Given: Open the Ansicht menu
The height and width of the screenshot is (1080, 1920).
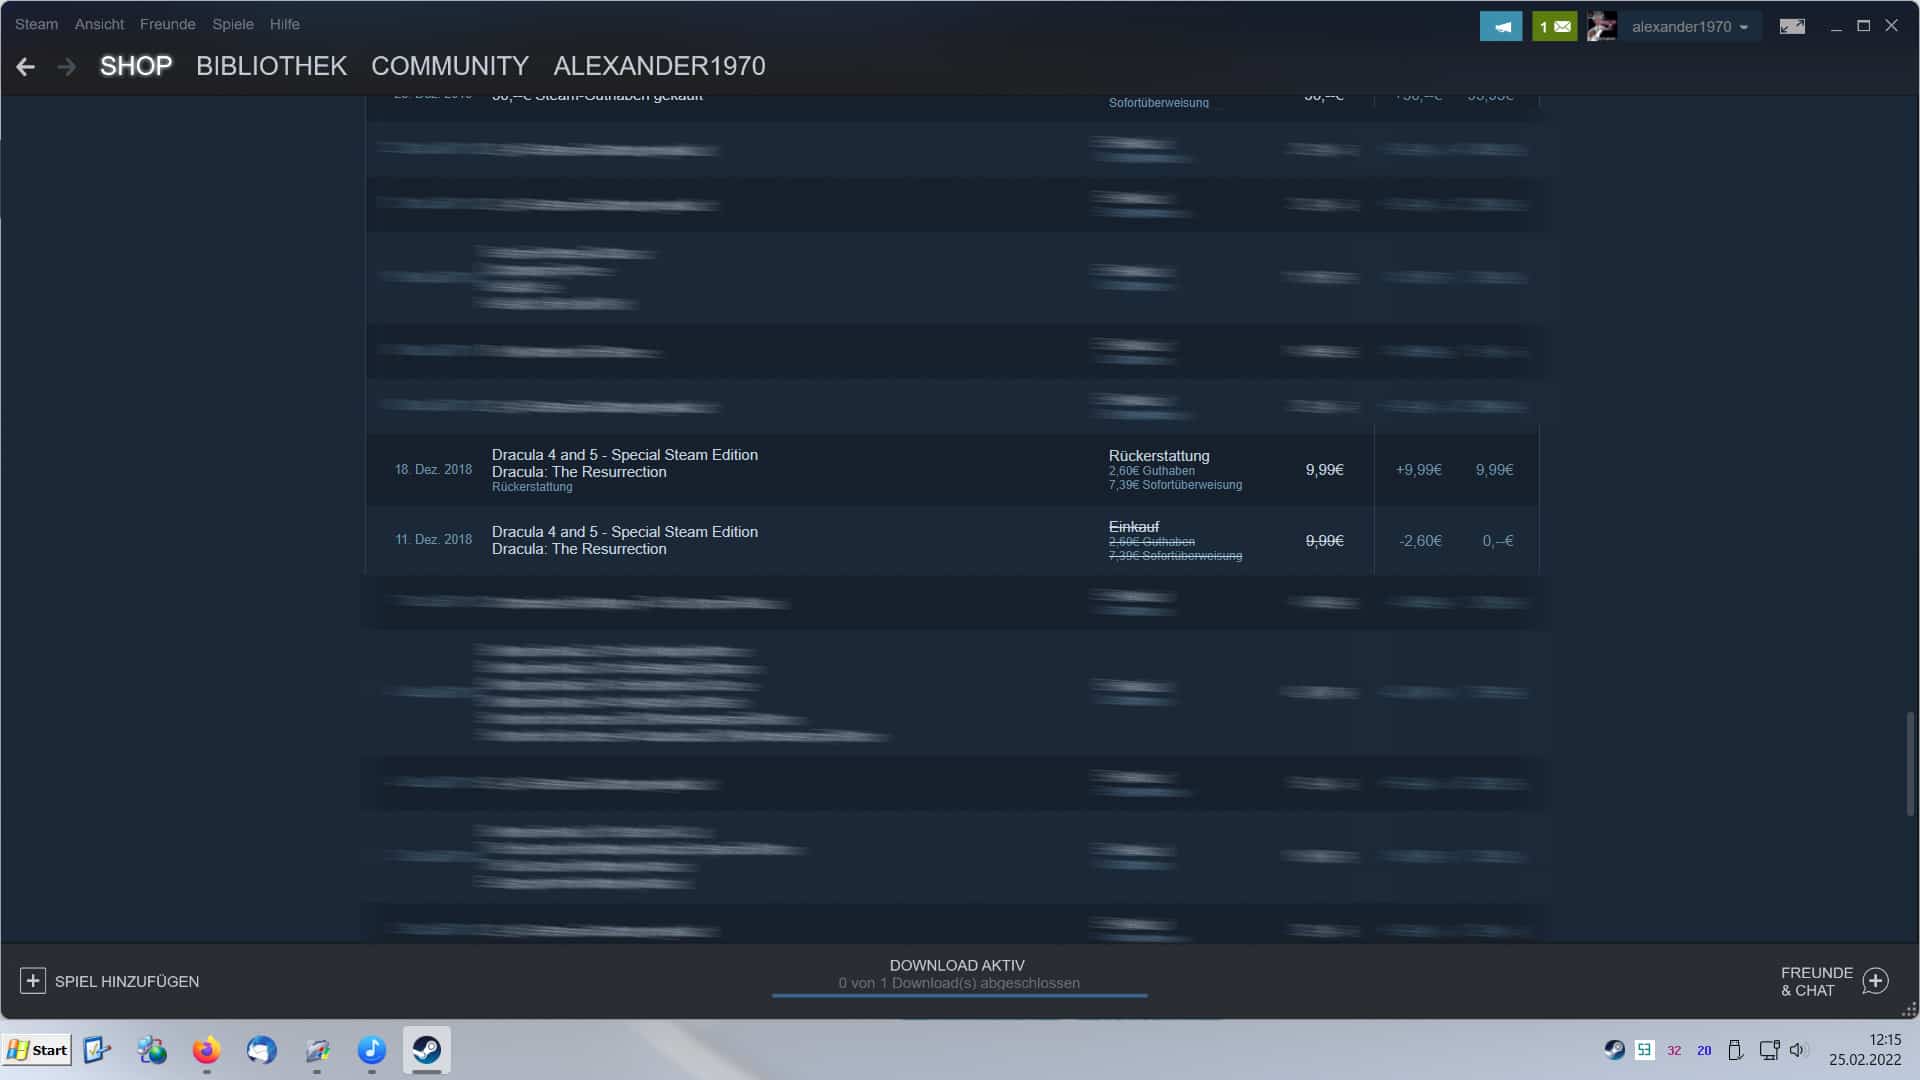Looking at the screenshot, I should click(x=99, y=24).
